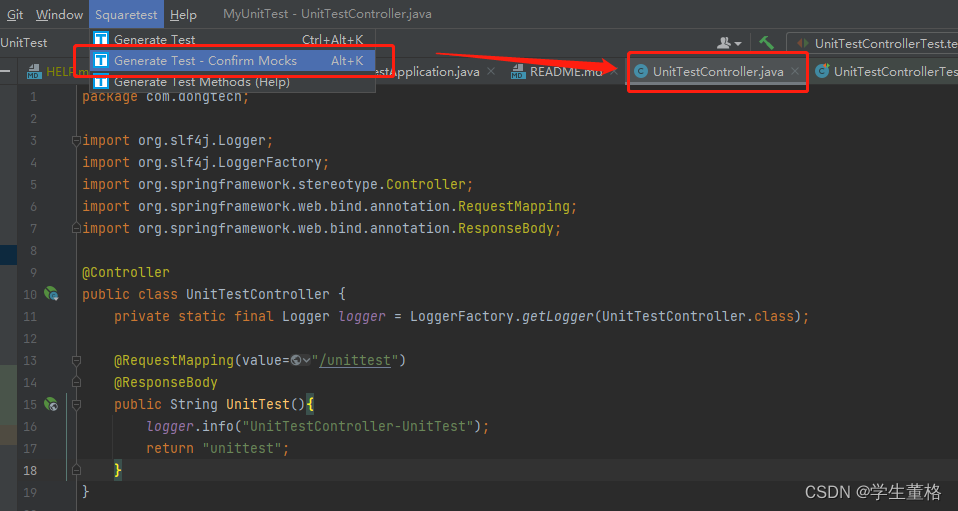Click the Spring bean gutter icon at line 10

[51, 294]
